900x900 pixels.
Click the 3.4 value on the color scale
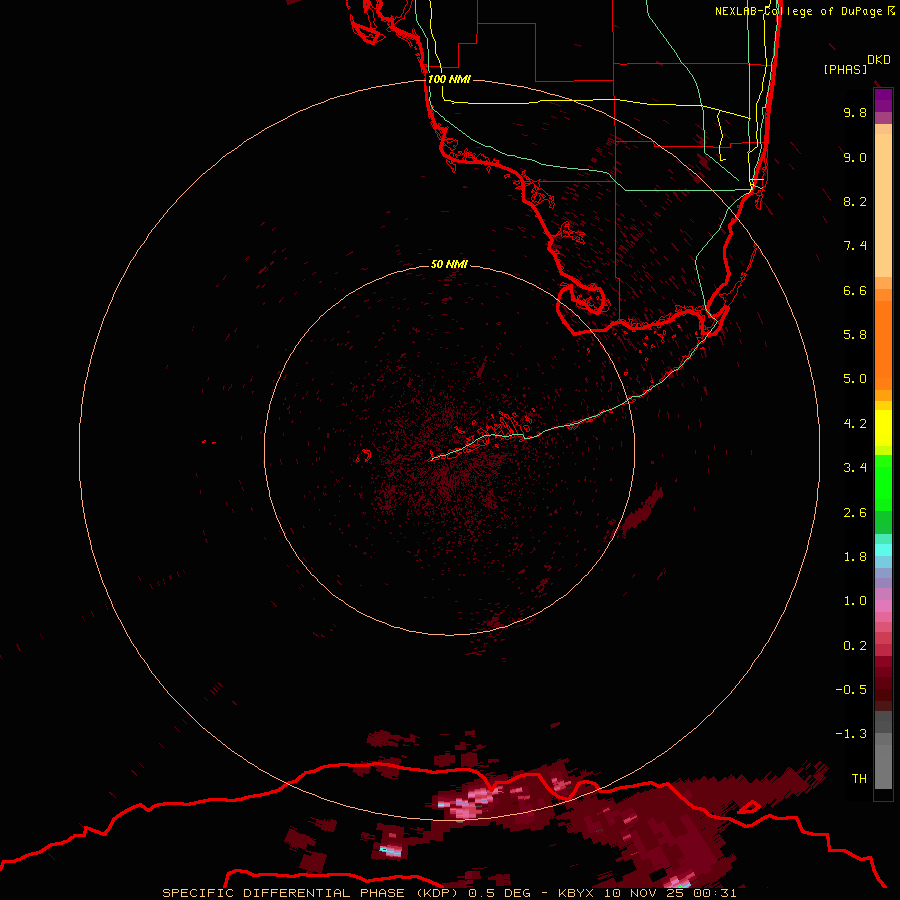855,468
